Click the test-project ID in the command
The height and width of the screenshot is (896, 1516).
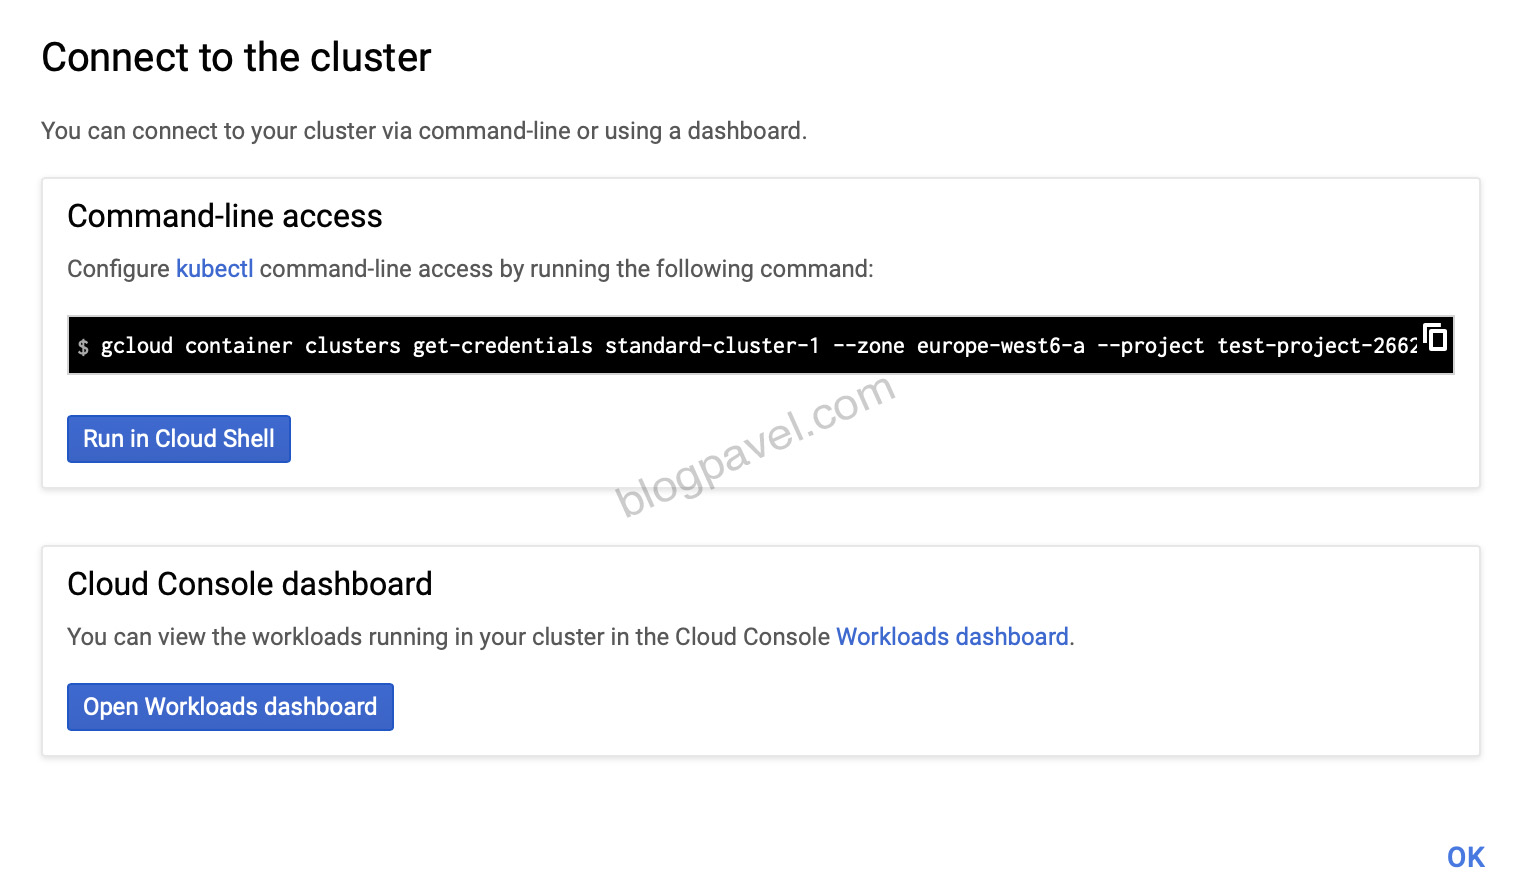tap(1316, 346)
